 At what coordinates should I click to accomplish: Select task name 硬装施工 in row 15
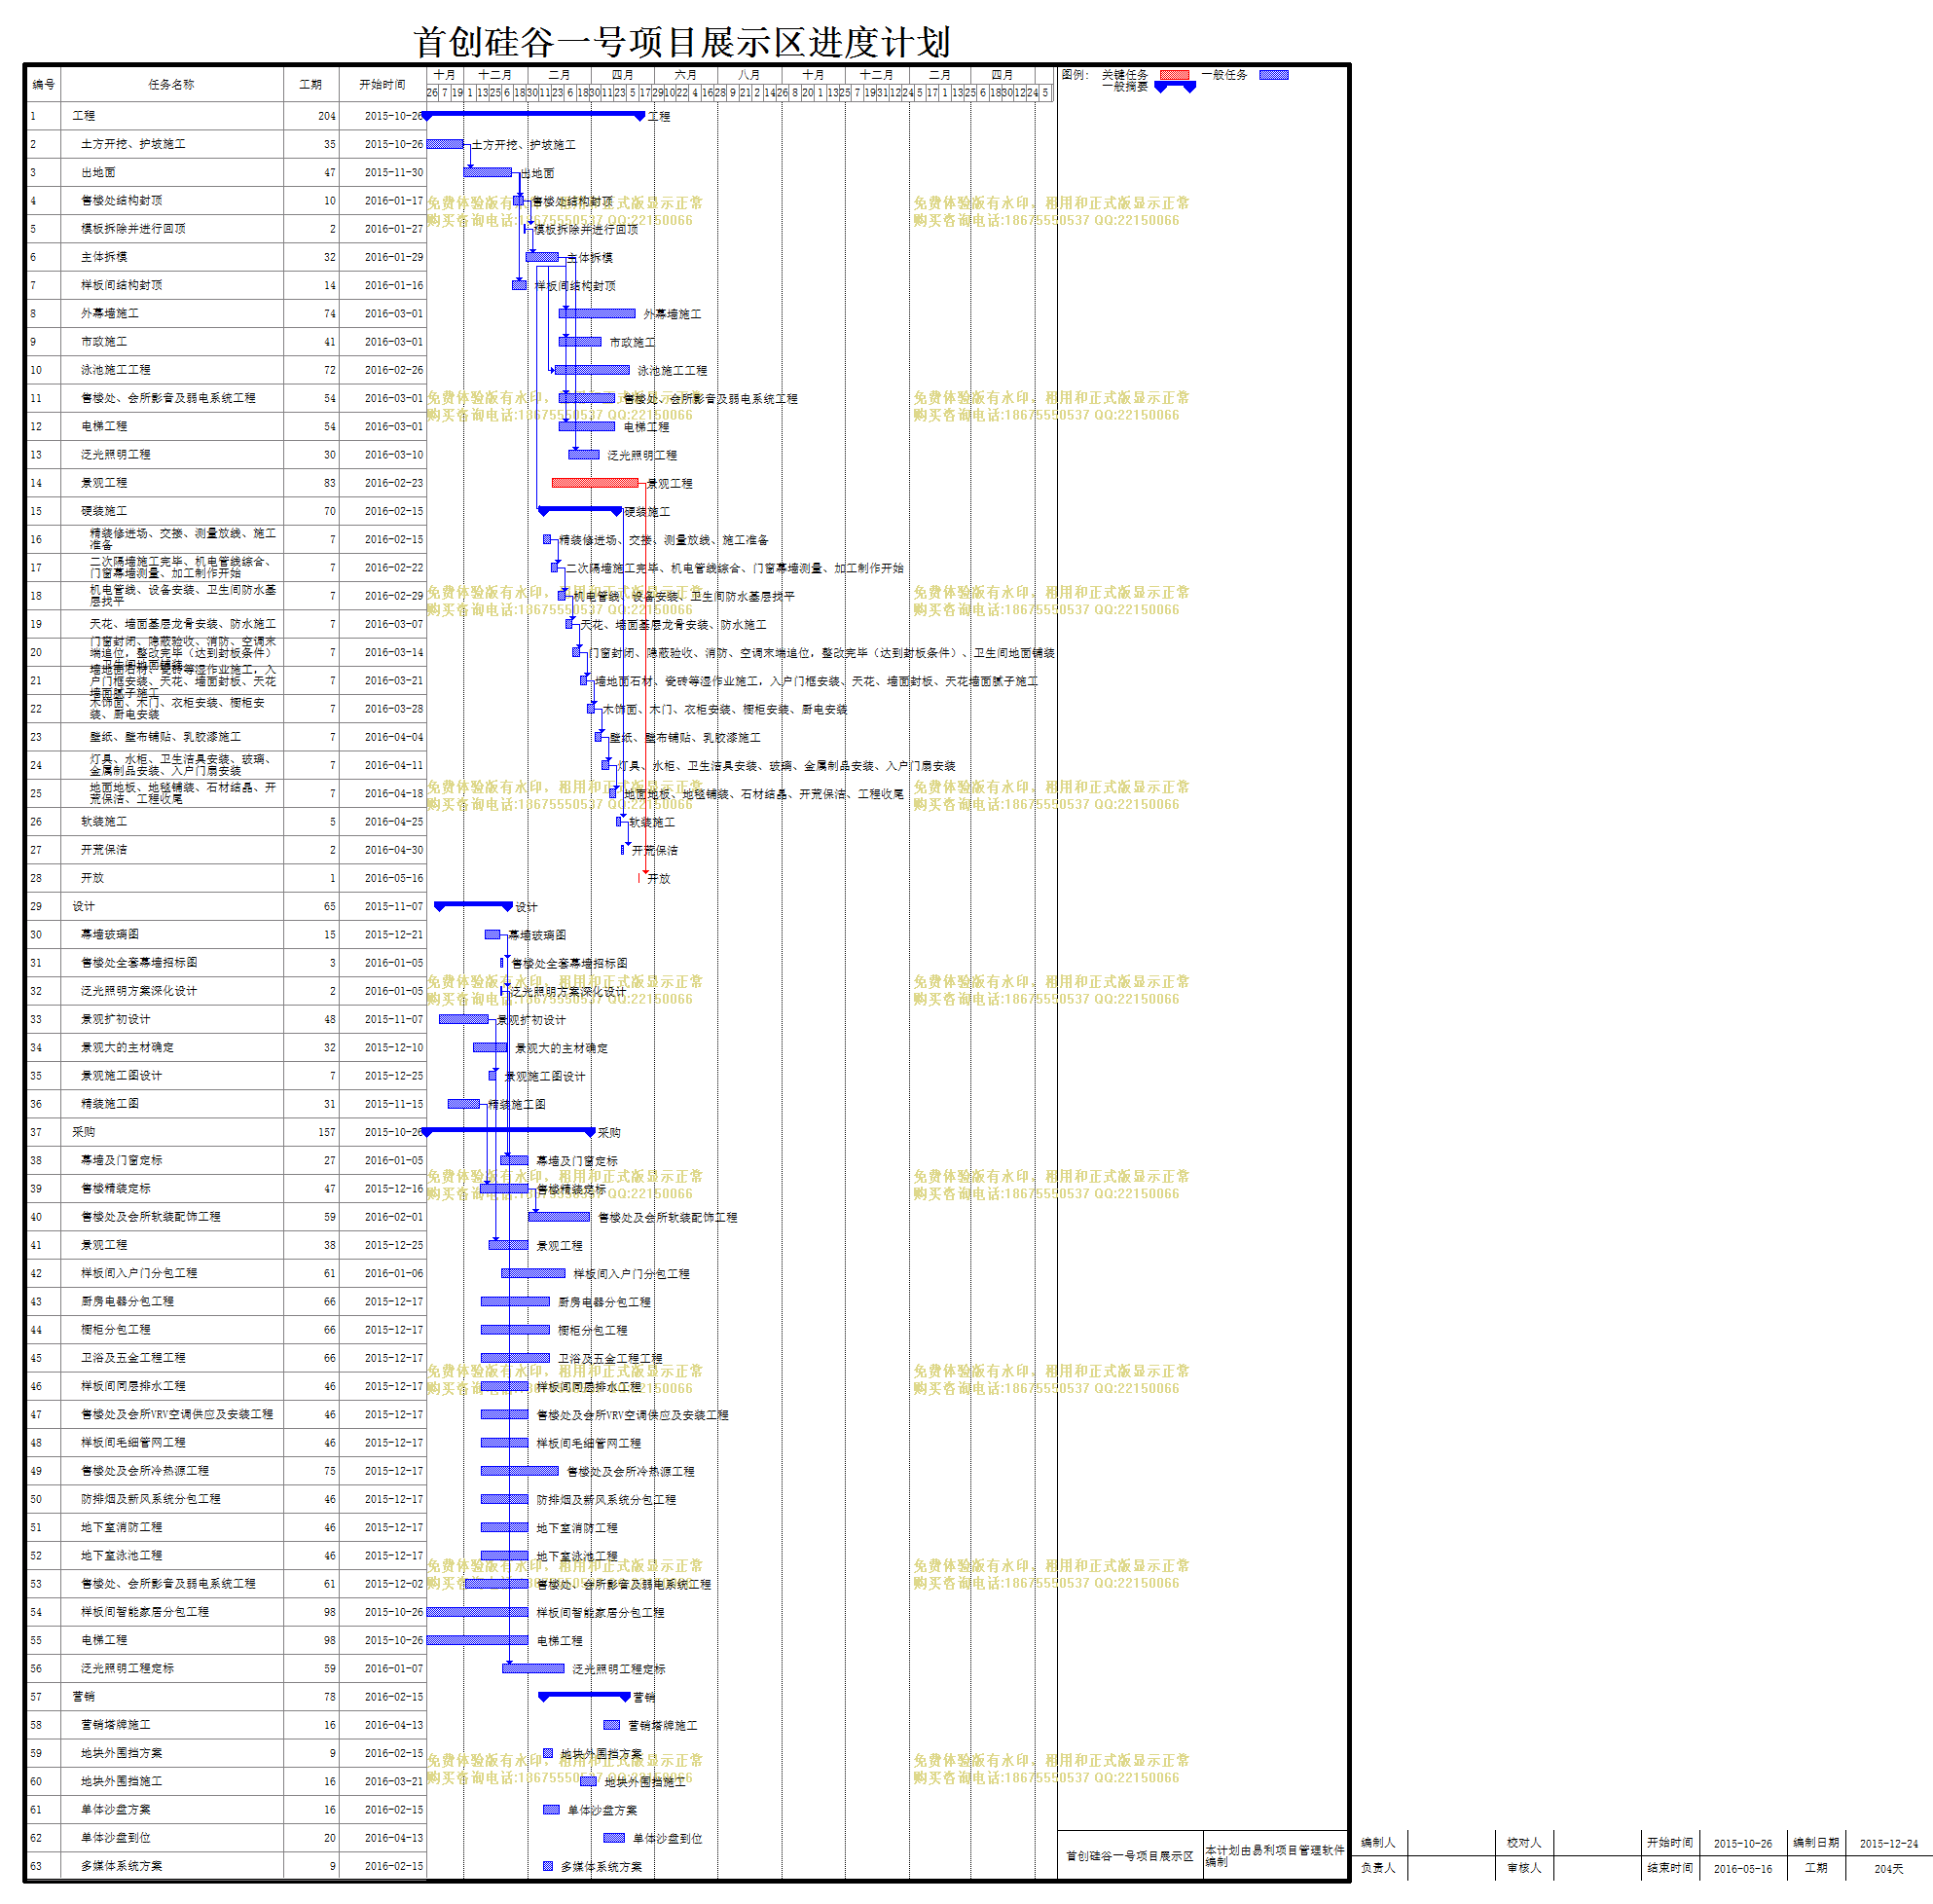(x=104, y=511)
